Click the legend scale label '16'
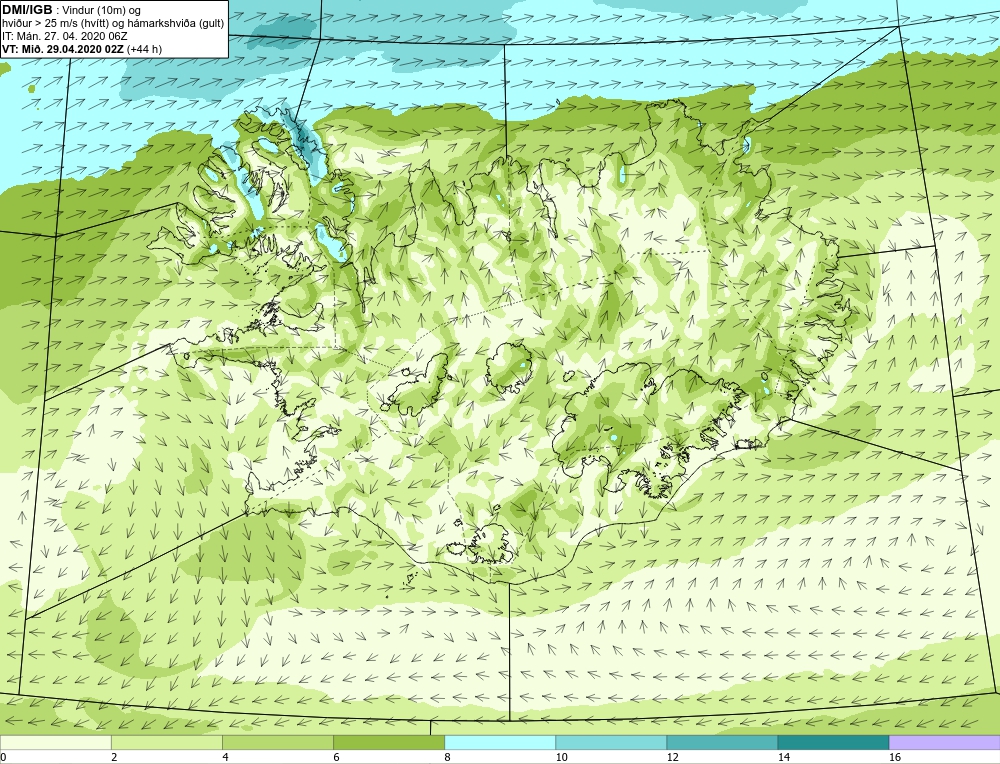 [x=895, y=757]
